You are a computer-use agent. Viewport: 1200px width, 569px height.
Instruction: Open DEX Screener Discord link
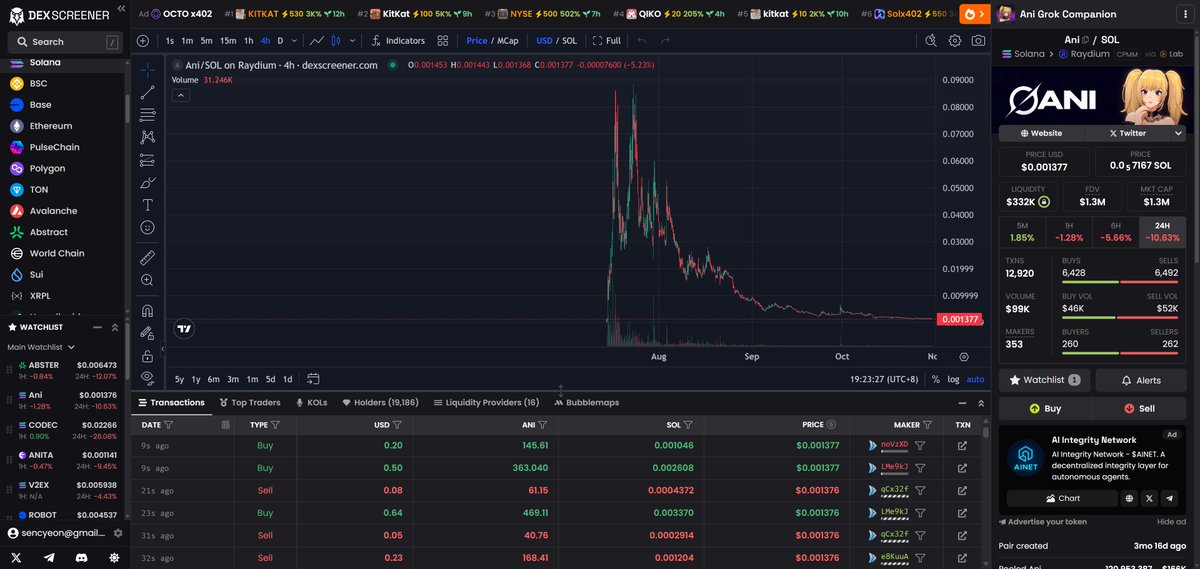81,557
